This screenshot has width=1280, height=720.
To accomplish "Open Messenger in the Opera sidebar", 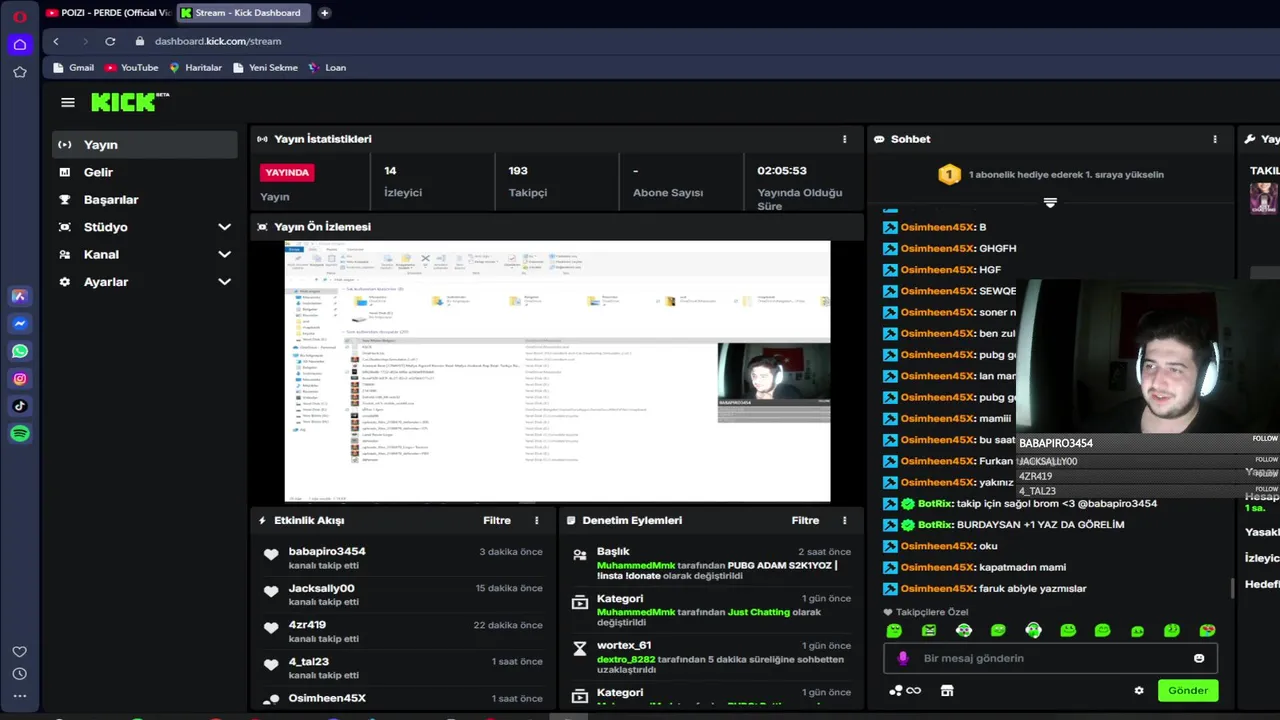I will 19,324.
